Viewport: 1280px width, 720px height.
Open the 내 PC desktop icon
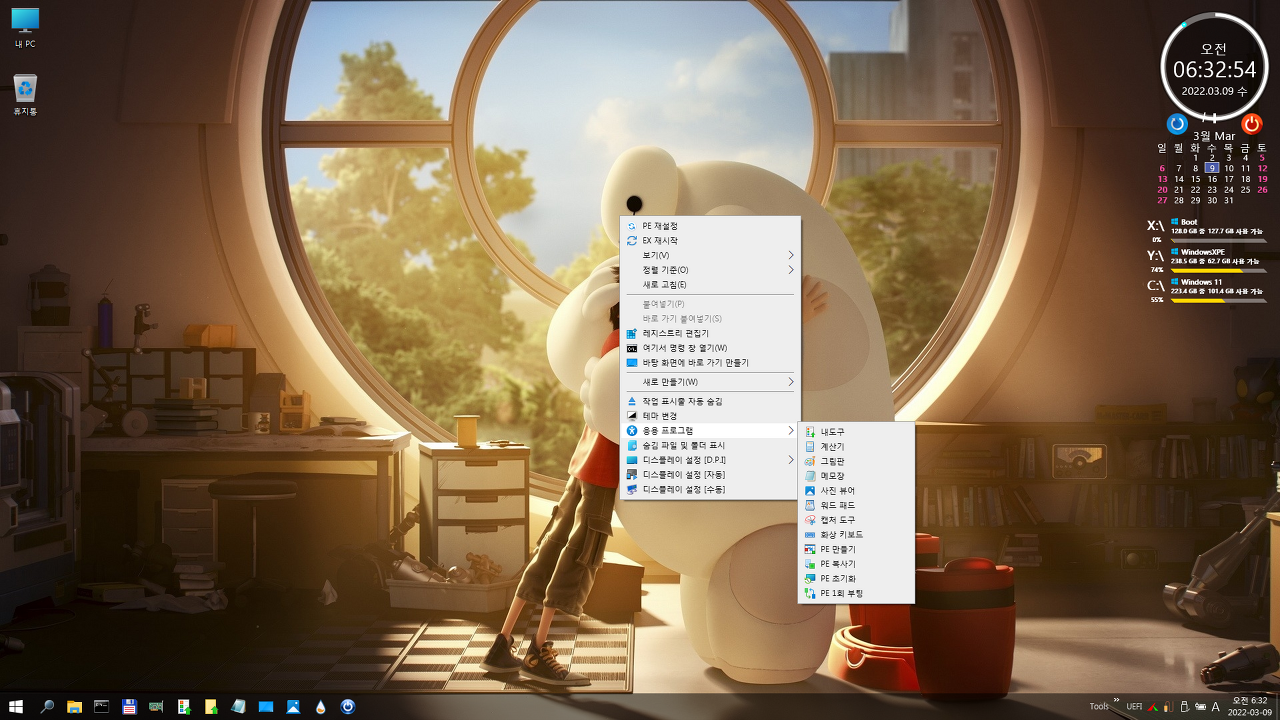[x=25, y=29]
